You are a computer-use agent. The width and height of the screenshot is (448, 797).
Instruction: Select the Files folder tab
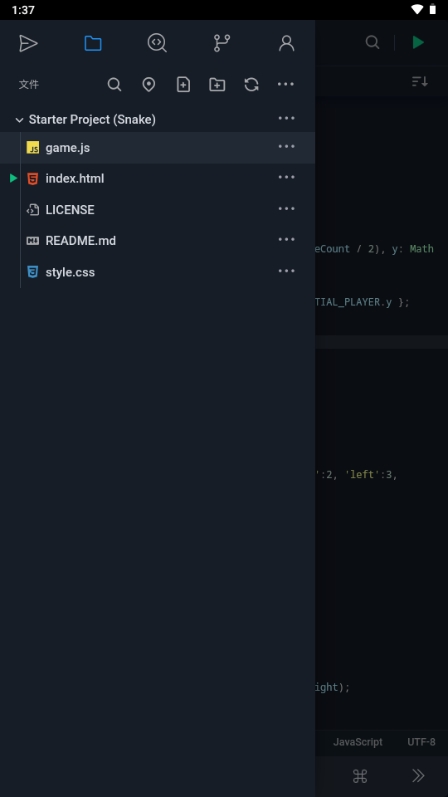[x=93, y=43]
